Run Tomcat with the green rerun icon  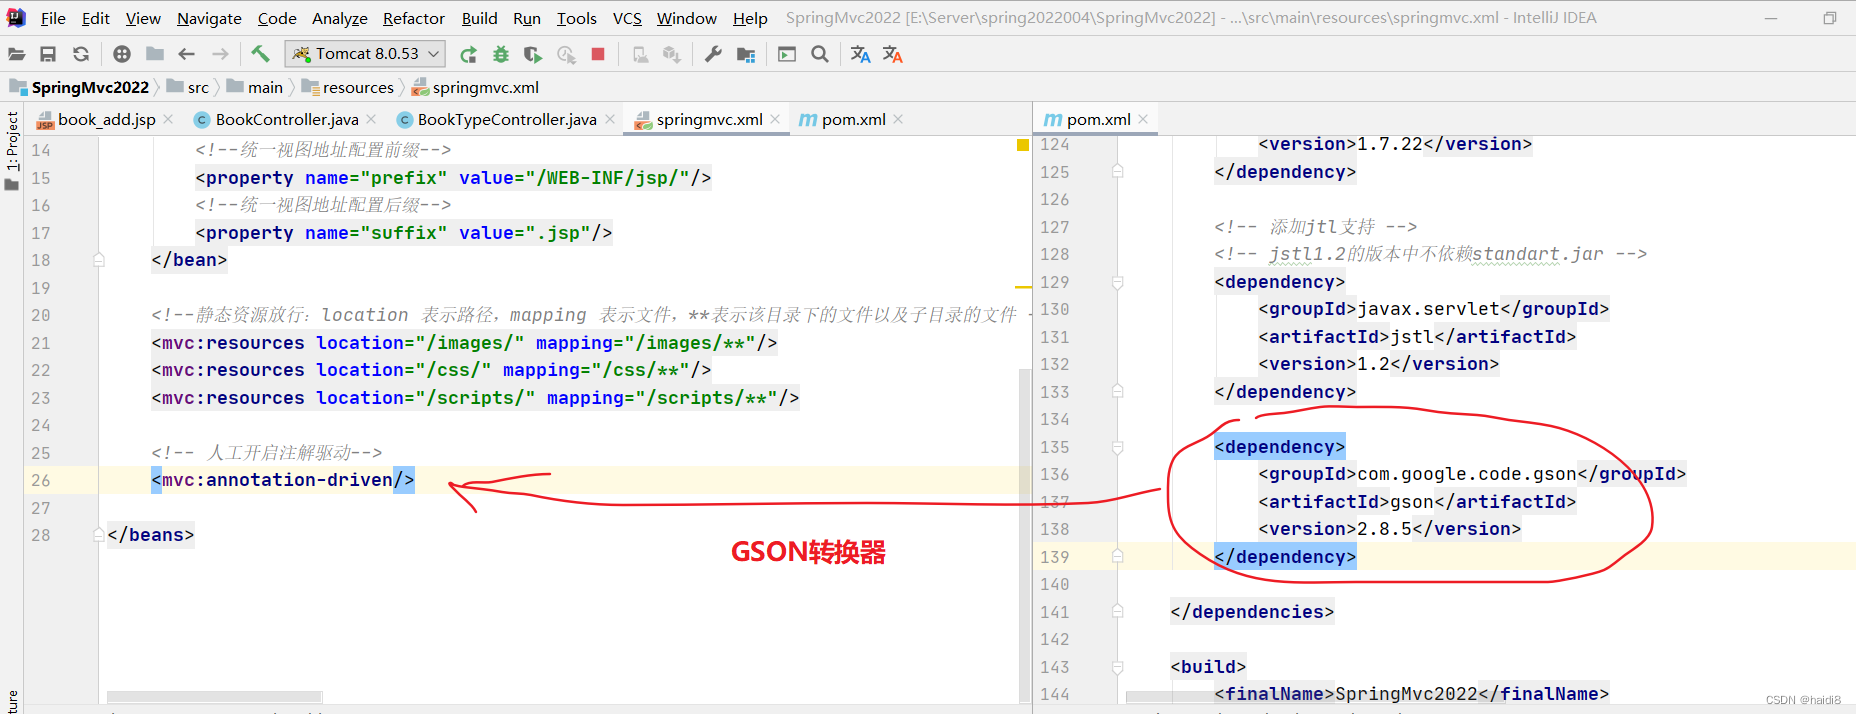click(x=468, y=54)
